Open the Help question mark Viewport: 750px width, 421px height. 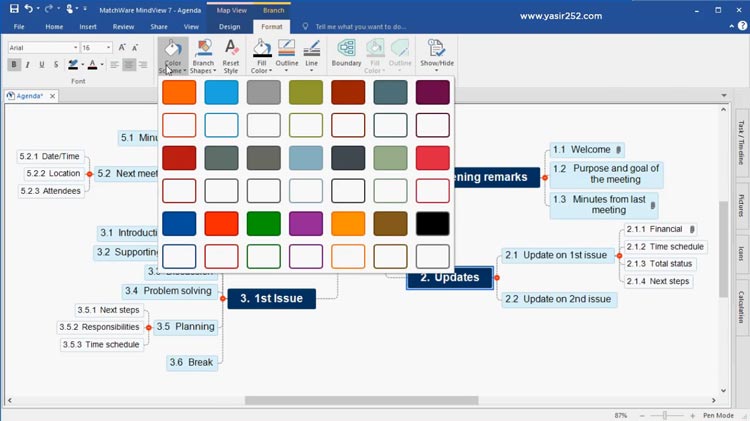click(x=742, y=26)
